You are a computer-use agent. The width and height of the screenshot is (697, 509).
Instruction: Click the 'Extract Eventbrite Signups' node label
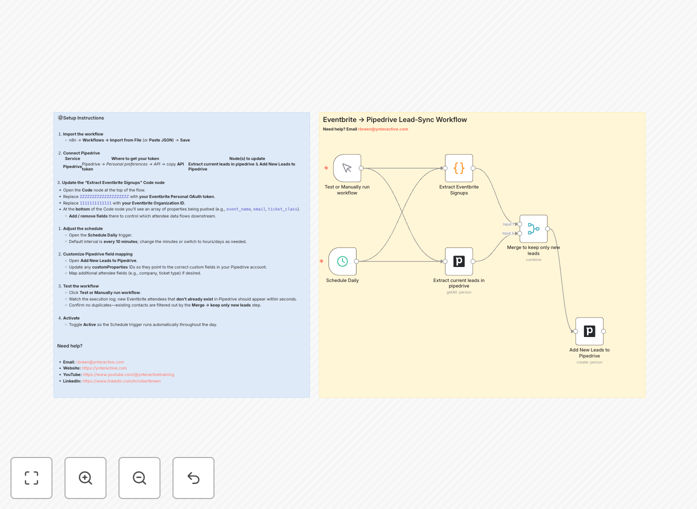pyautogui.click(x=459, y=190)
